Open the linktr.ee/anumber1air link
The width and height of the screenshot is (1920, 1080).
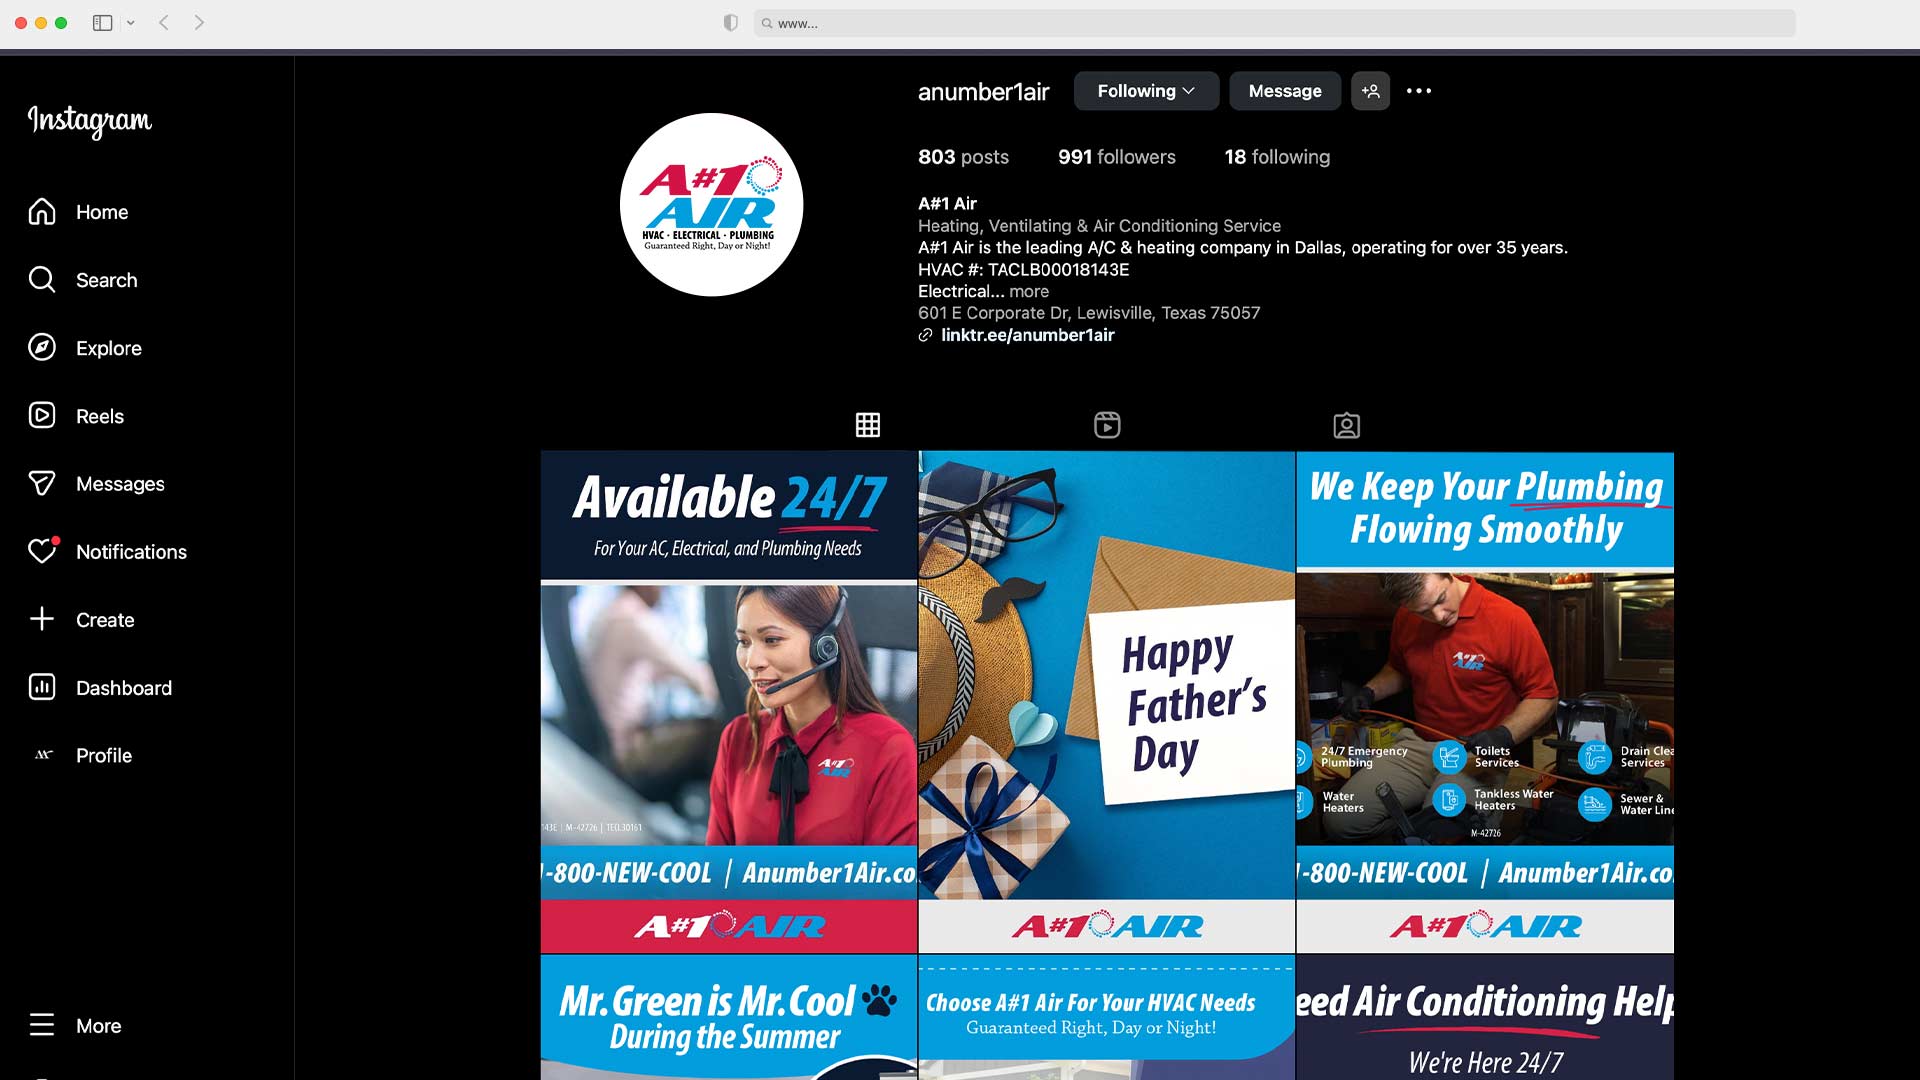pos(1027,335)
